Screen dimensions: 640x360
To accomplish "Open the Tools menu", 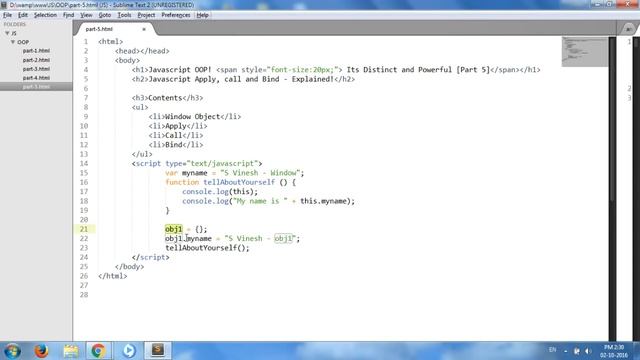I will (124, 15).
